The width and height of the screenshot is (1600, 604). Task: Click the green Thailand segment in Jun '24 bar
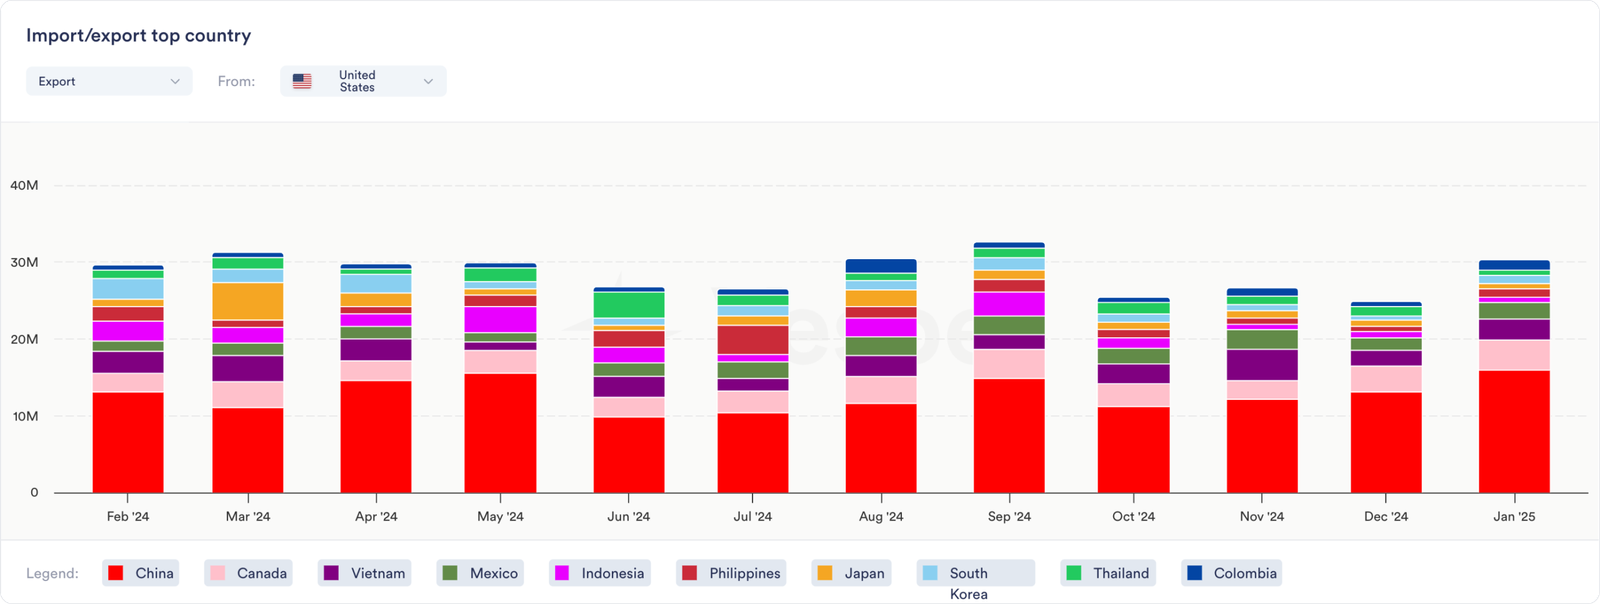tap(628, 305)
